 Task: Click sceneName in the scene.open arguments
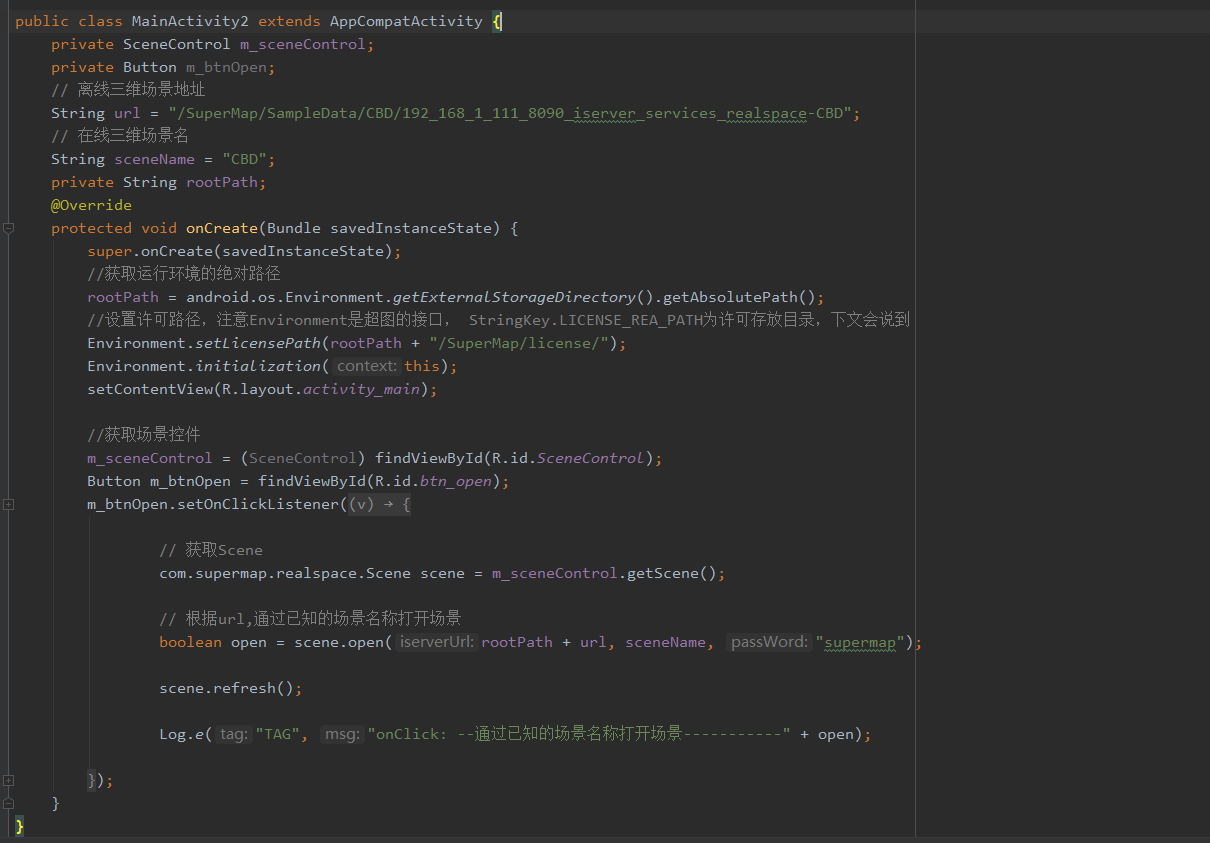(666, 642)
